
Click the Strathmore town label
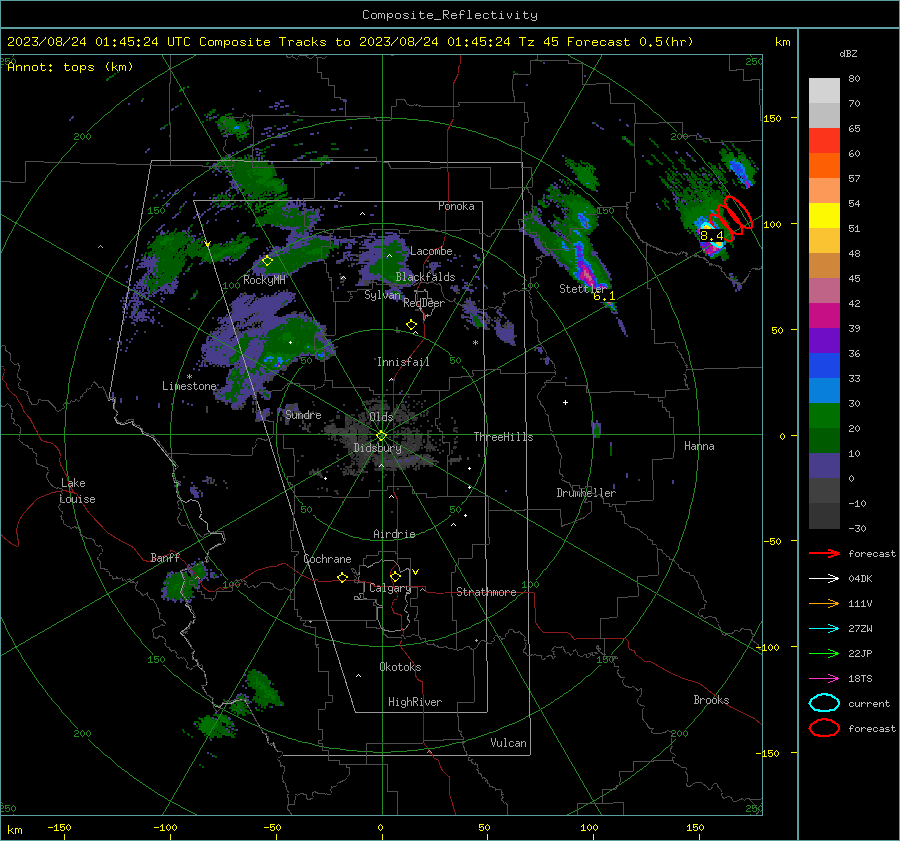(x=486, y=592)
